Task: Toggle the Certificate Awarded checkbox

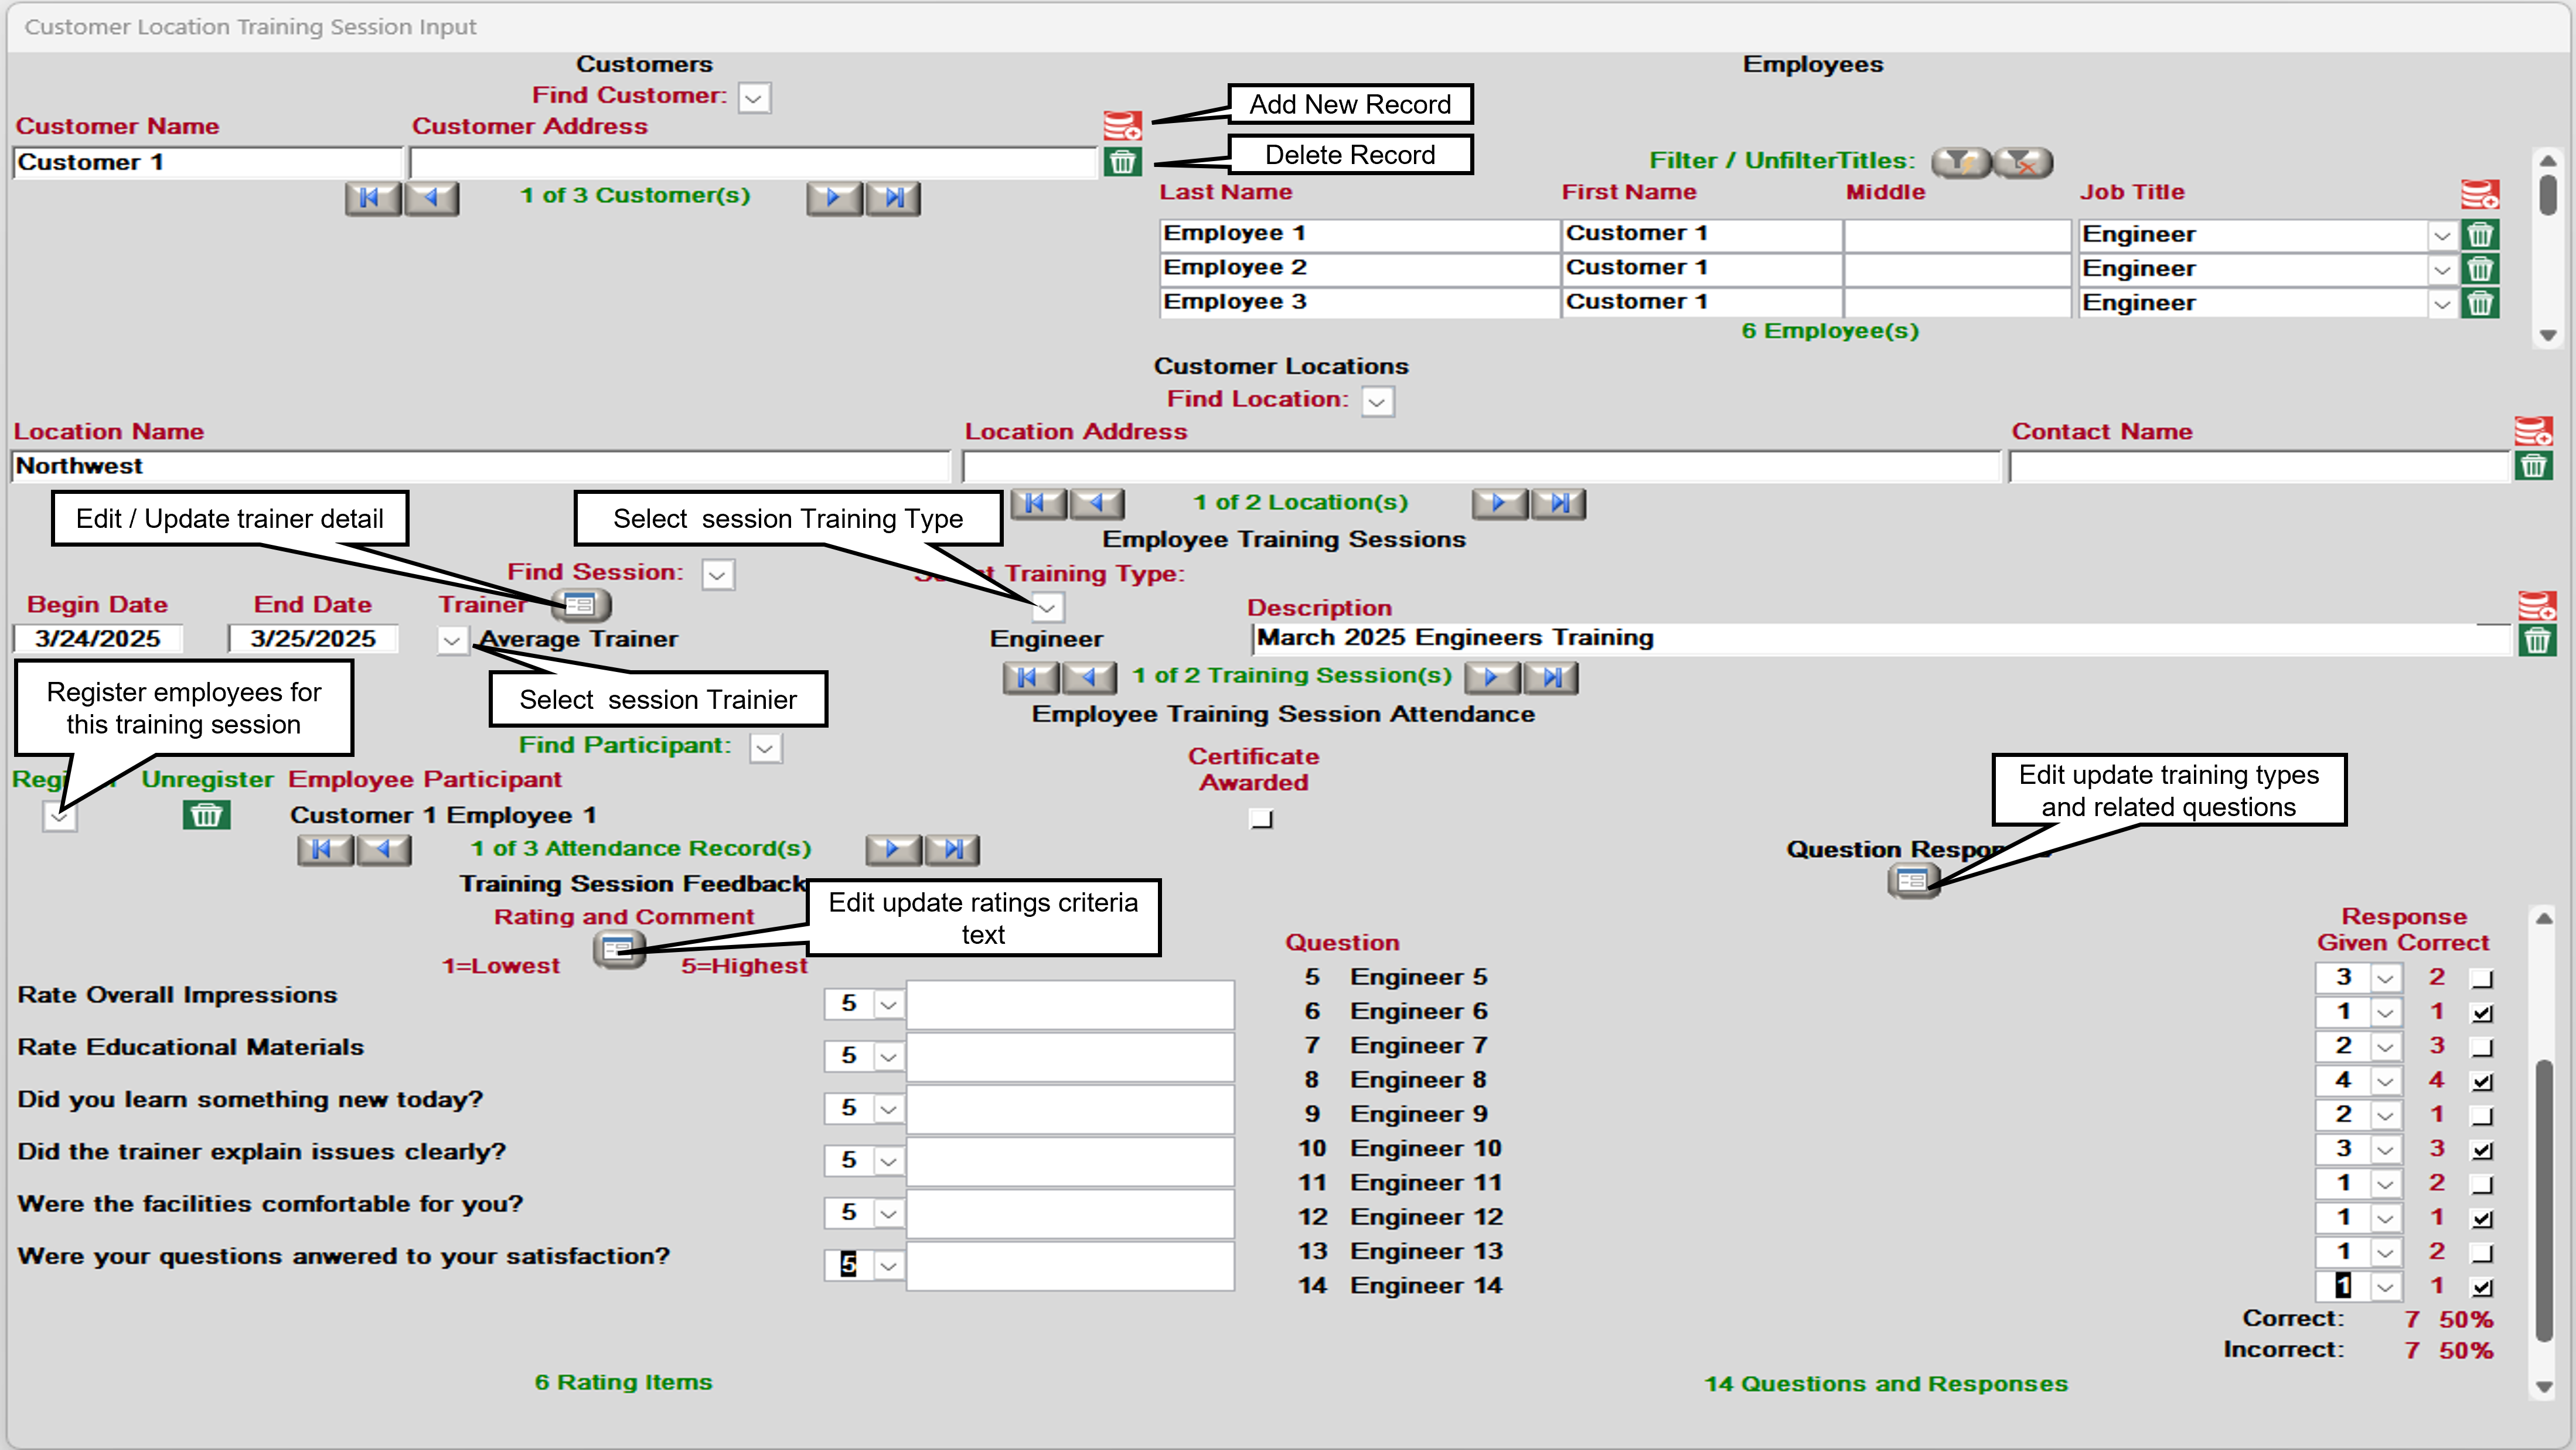Action: tap(1261, 819)
